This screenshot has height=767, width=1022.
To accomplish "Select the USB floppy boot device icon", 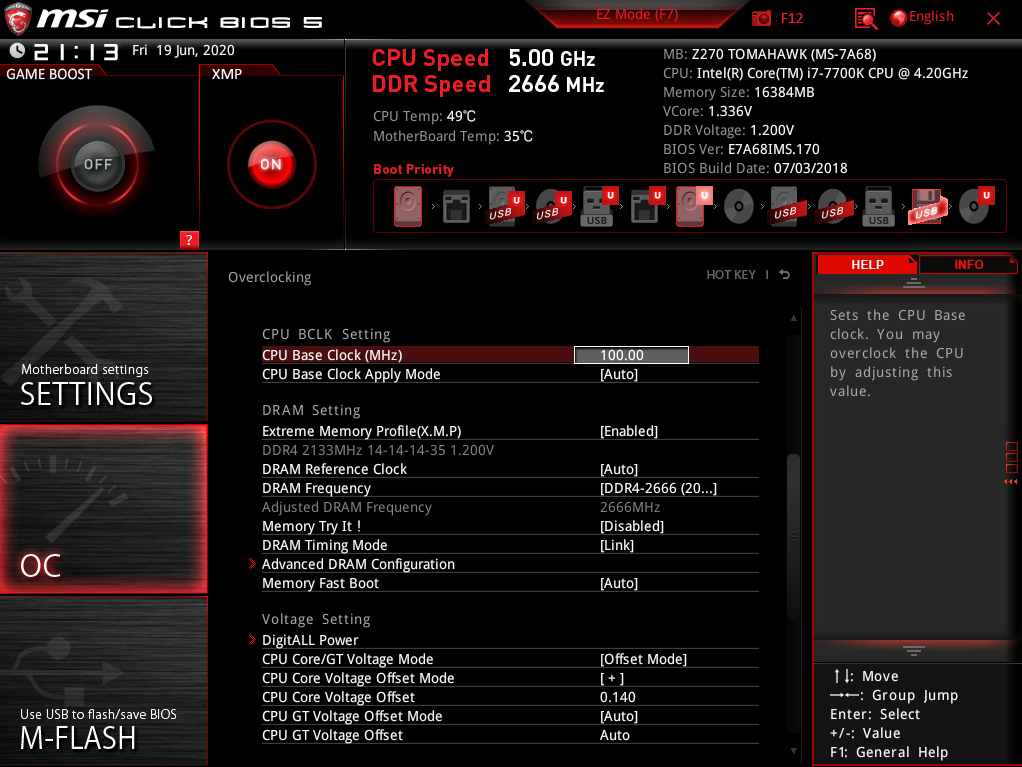I will point(926,207).
